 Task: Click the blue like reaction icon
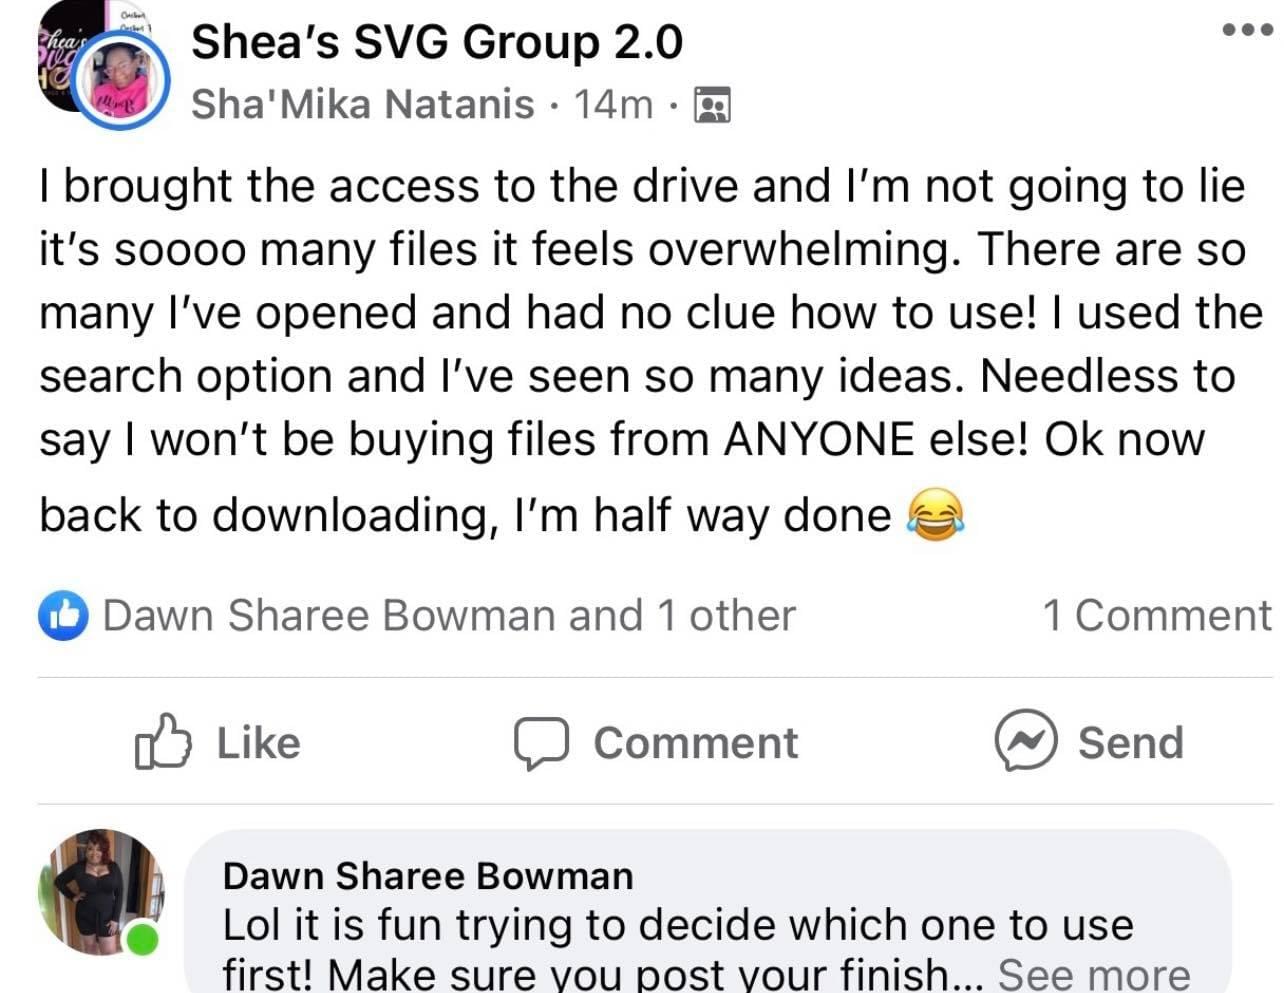coord(63,616)
